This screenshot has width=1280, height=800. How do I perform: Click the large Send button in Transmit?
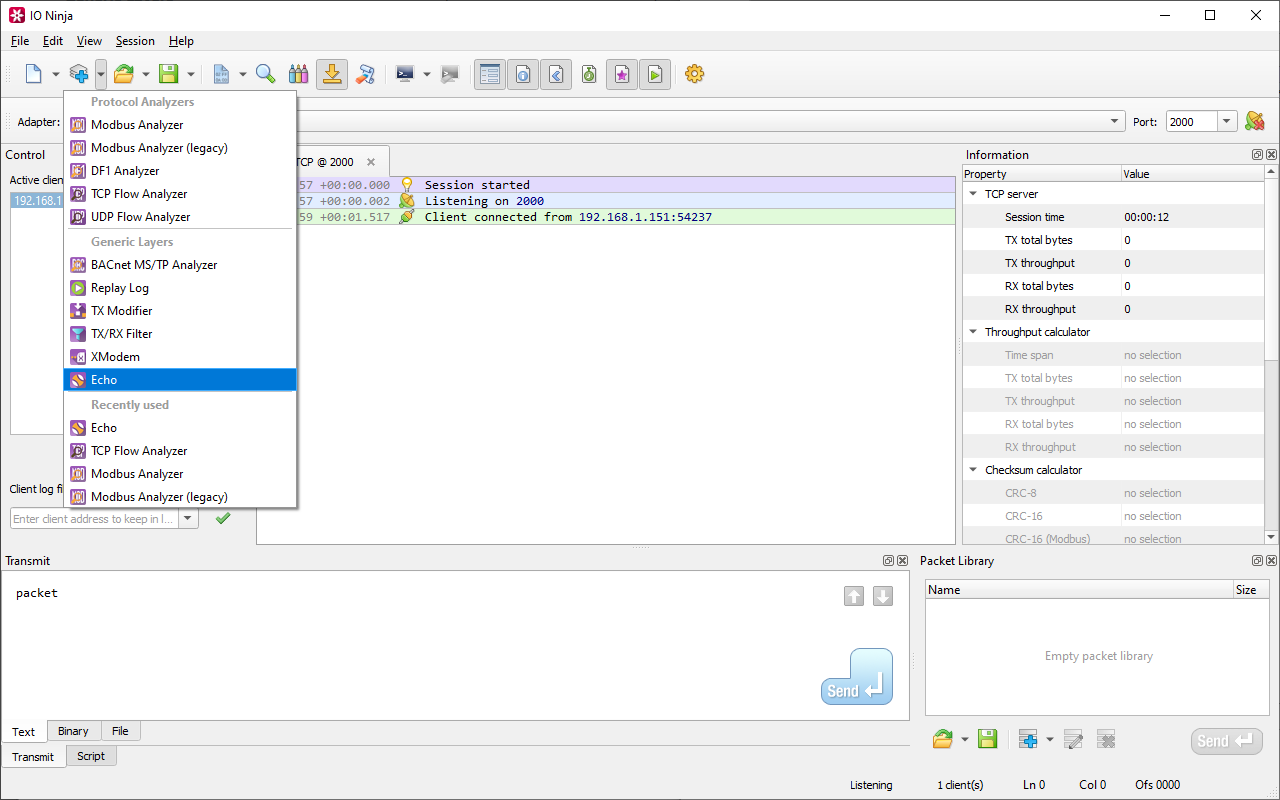[x=857, y=677]
